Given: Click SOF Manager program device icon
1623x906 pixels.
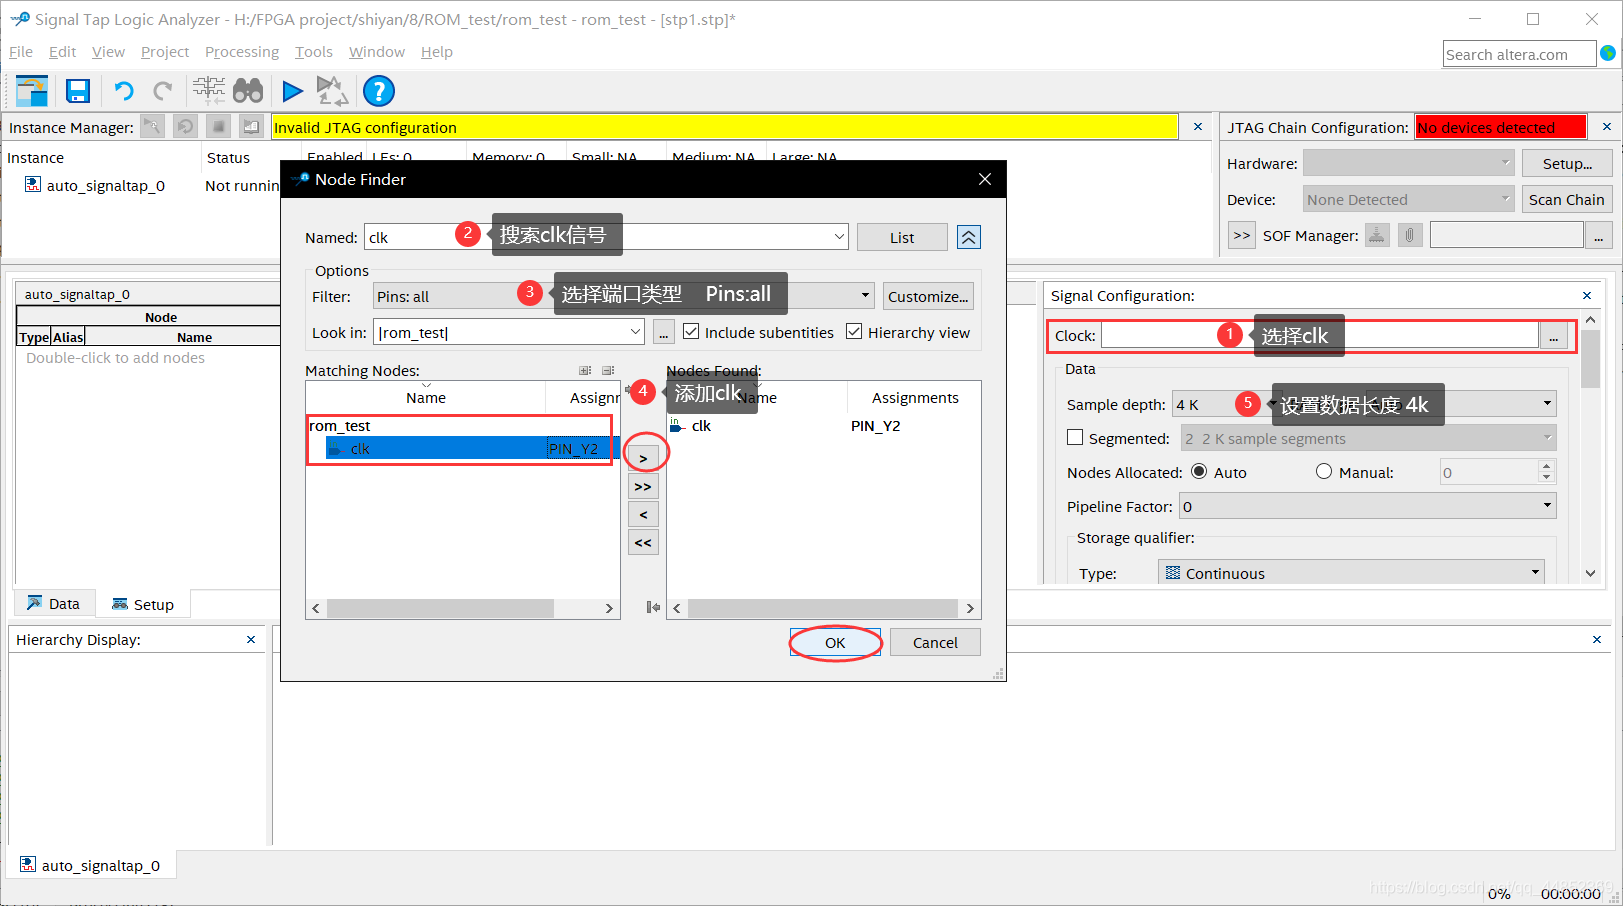Looking at the screenshot, I should pos(1377,235).
